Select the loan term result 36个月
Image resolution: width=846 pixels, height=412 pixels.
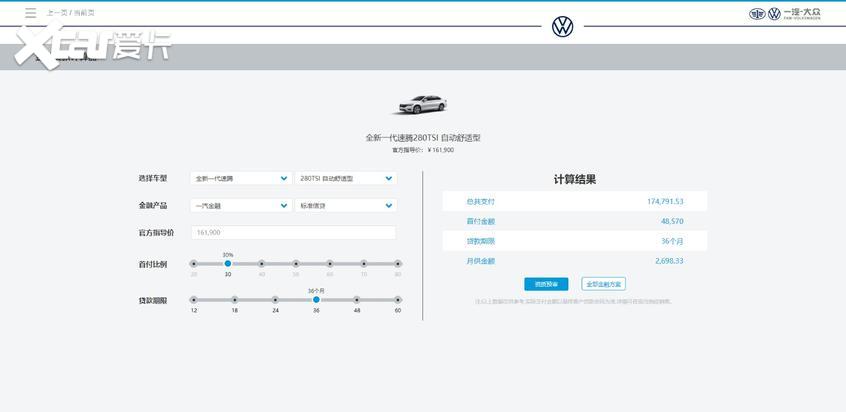point(672,241)
